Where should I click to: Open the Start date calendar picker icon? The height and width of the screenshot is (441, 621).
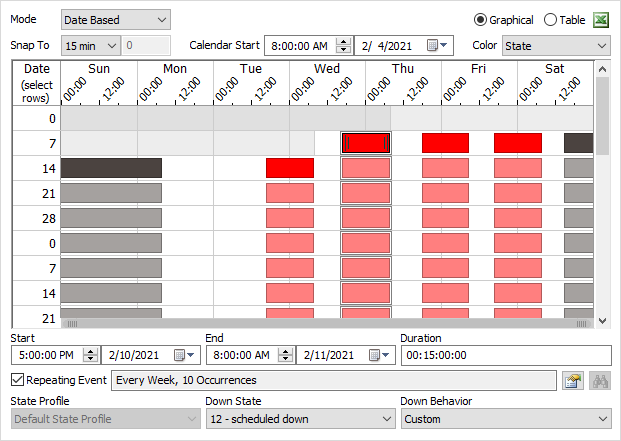click(184, 355)
